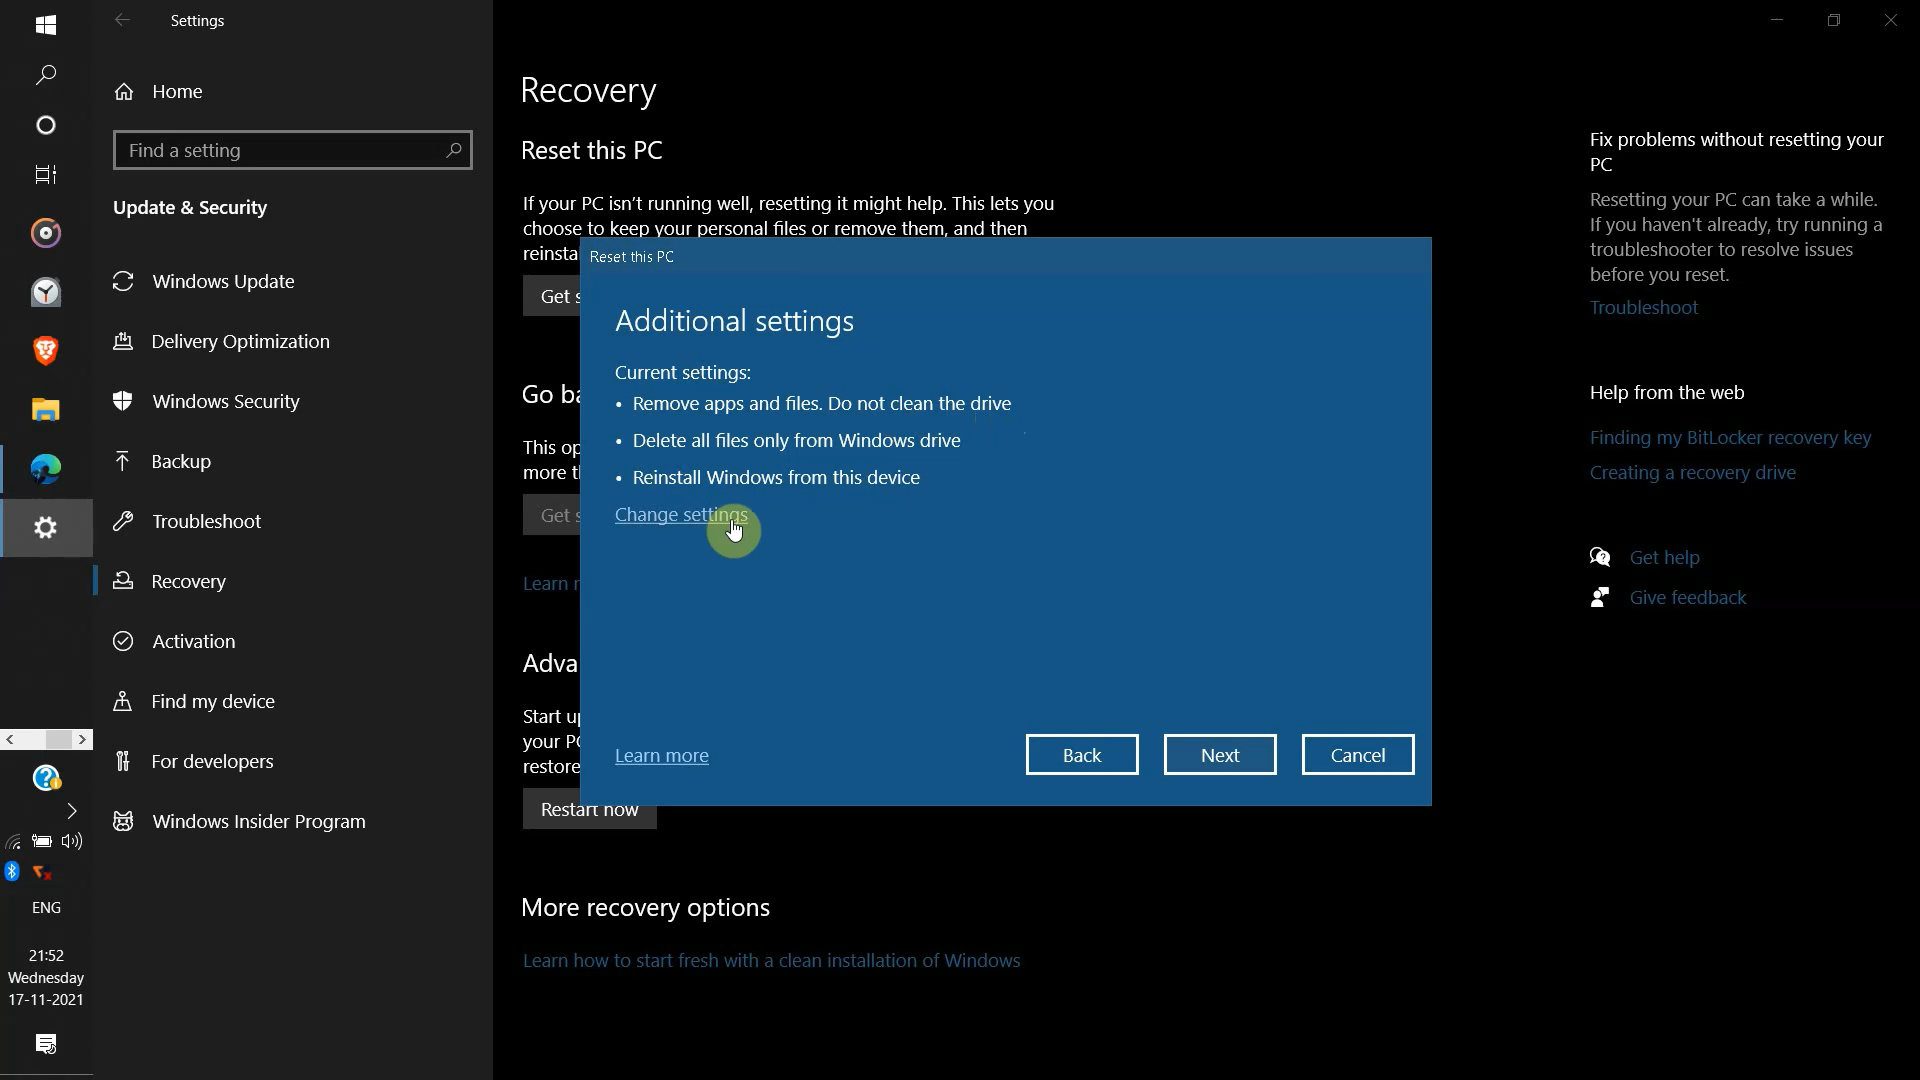1920x1080 pixels.
Task: Open the Backup settings page
Action: (x=181, y=461)
